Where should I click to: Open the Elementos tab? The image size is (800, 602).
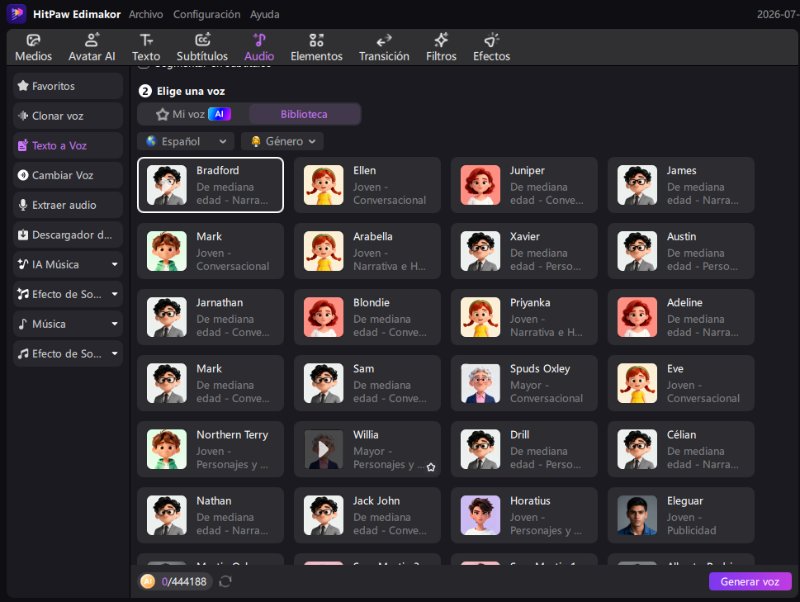316,47
